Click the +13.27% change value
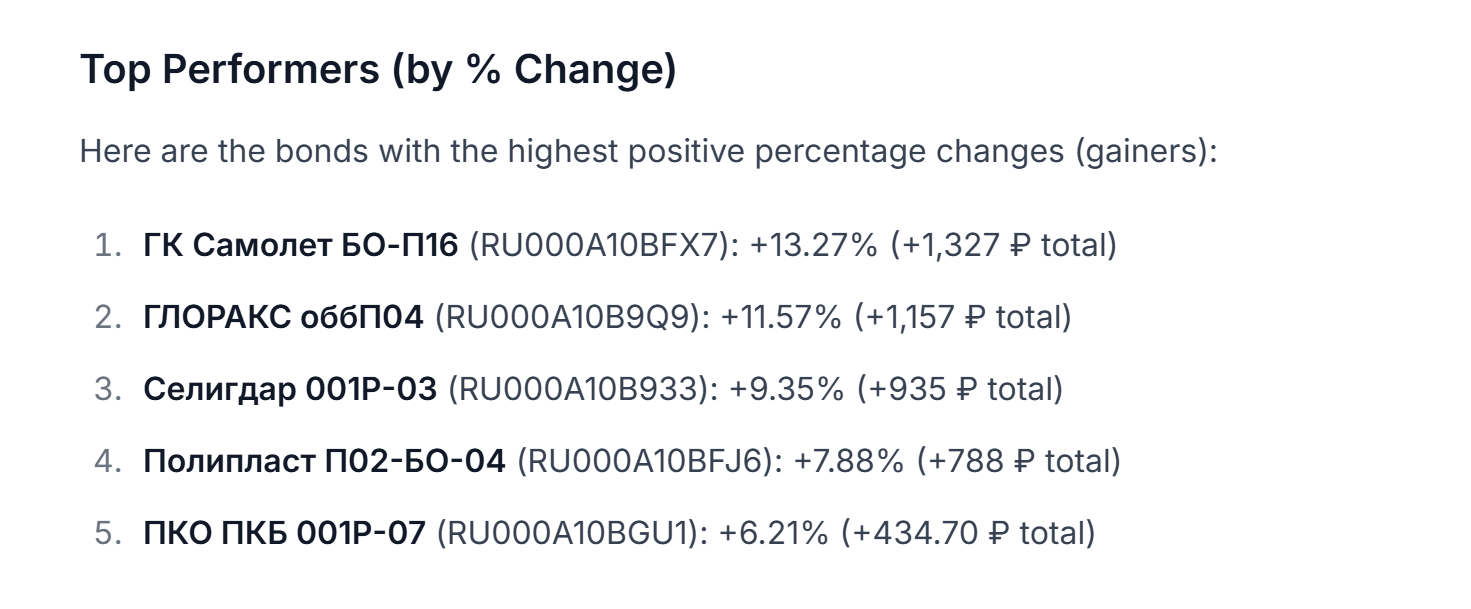The width and height of the screenshot is (1471, 609). pyautogui.click(x=812, y=245)
